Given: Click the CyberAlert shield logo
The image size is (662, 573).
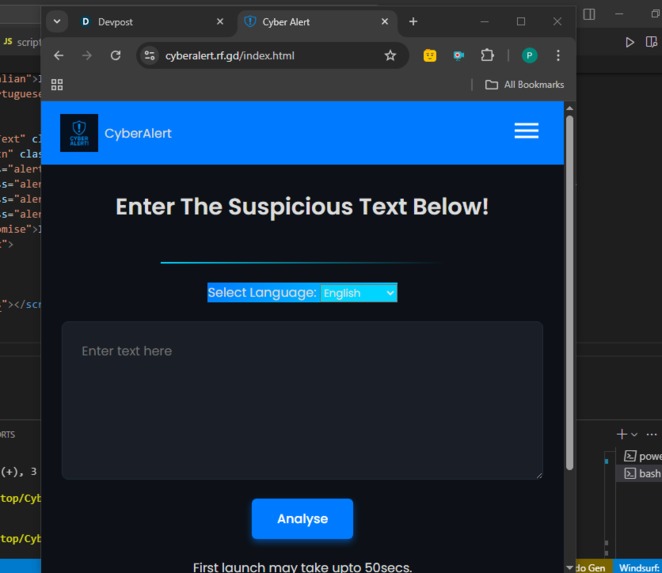Looking at the screenshot, I should point(79,133).
